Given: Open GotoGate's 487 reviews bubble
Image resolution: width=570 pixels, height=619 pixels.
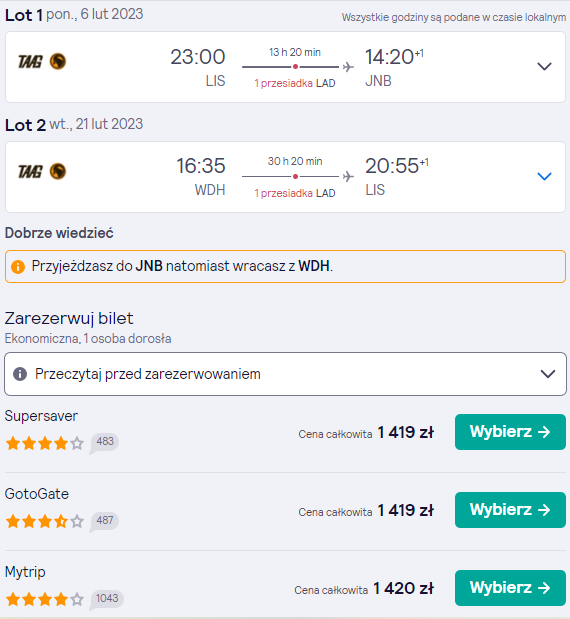Looking at the screenshot, I should [x=104, y=521].
